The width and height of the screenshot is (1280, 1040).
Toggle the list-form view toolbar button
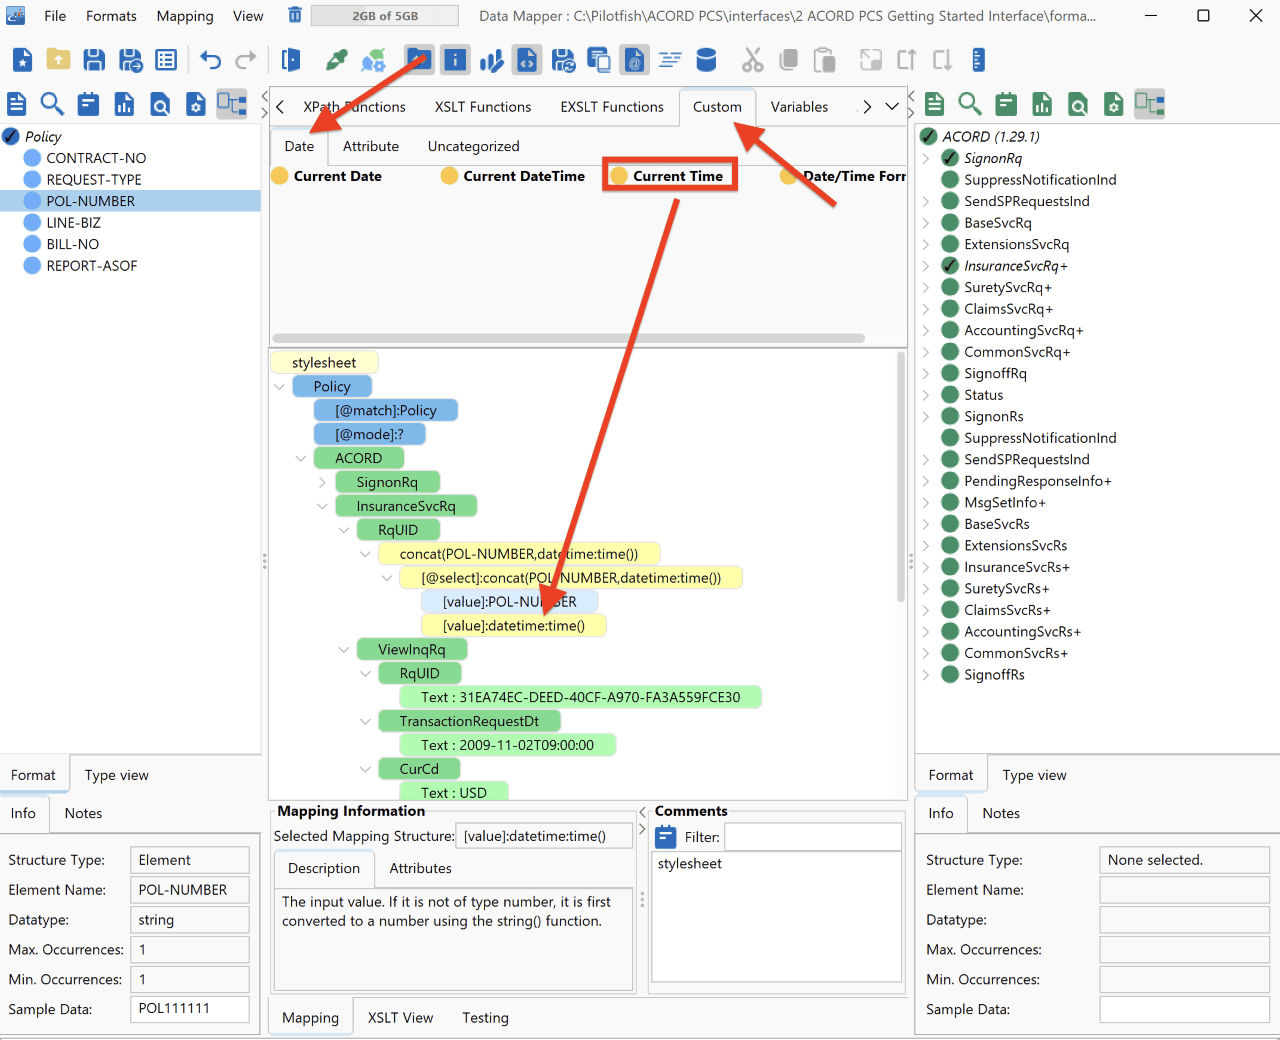(x=166, y=60)
